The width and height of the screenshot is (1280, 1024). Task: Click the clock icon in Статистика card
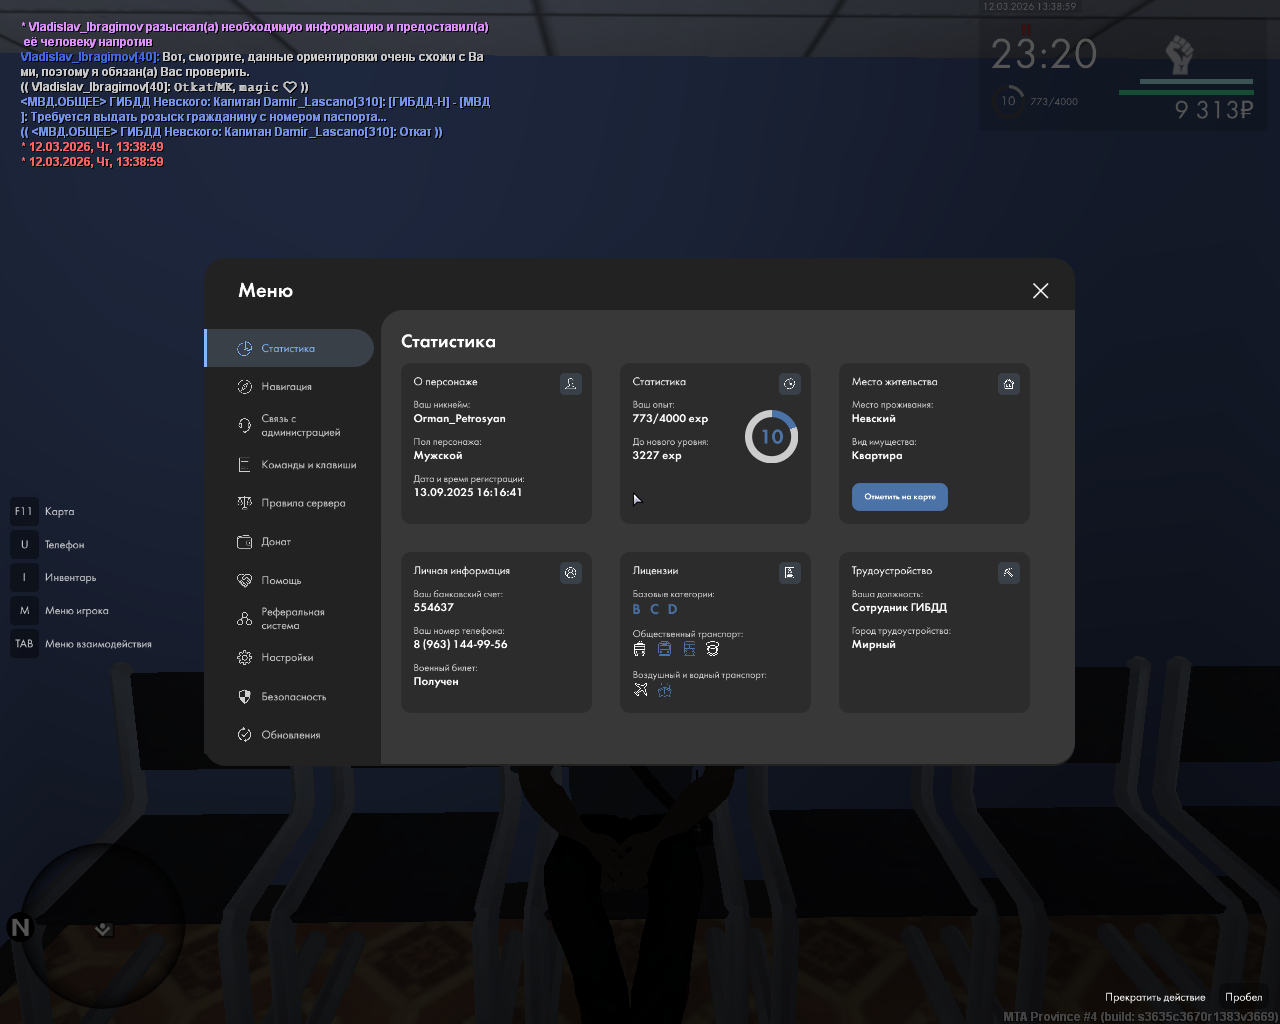pos(790,384)
